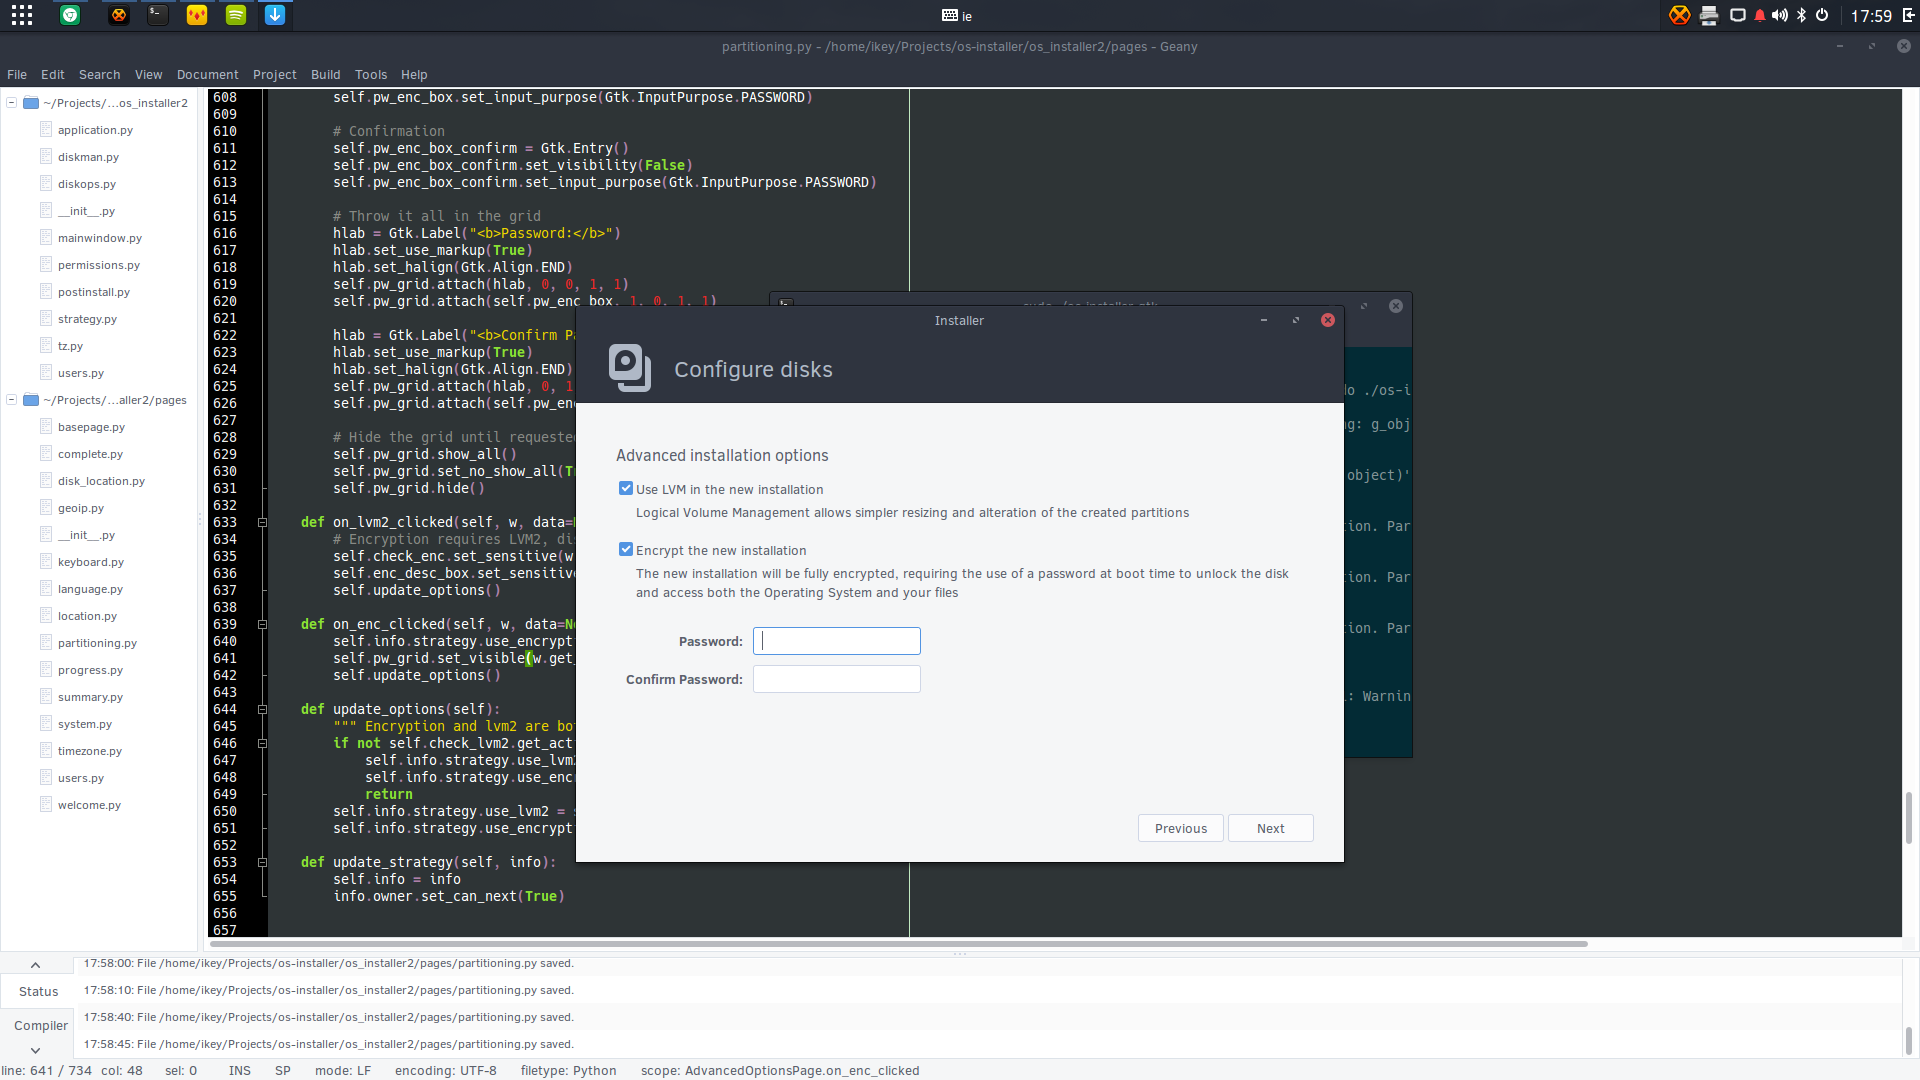This screenshot has height=1080, width=1920.
Task: Collapse the ~/Projects/...os_installer2 tree node
Action: click(x=11, y=102)
